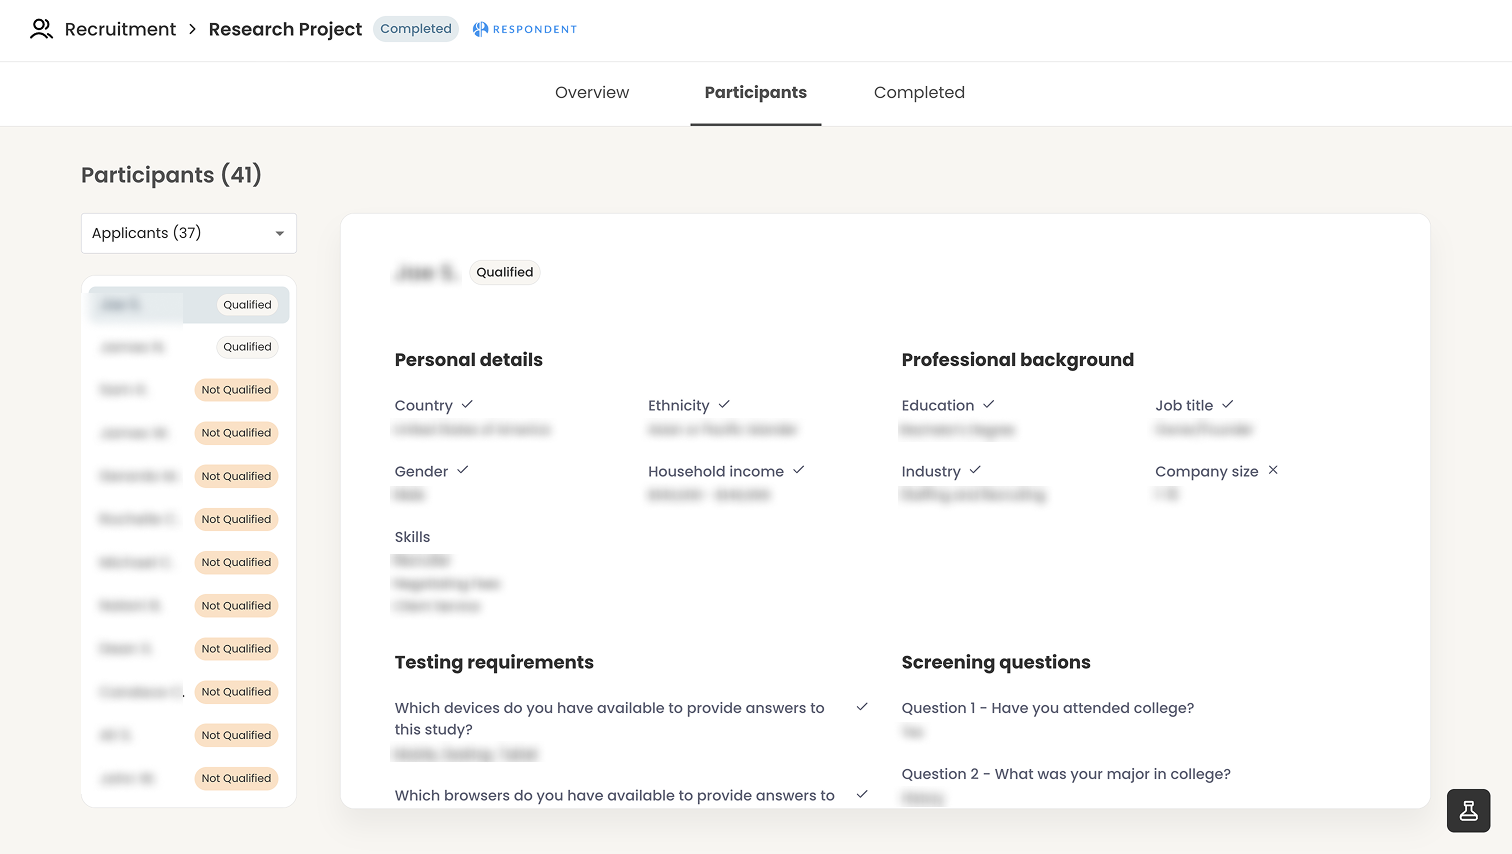
Task: Click the Professional background heading
Action: (1018, 360)
